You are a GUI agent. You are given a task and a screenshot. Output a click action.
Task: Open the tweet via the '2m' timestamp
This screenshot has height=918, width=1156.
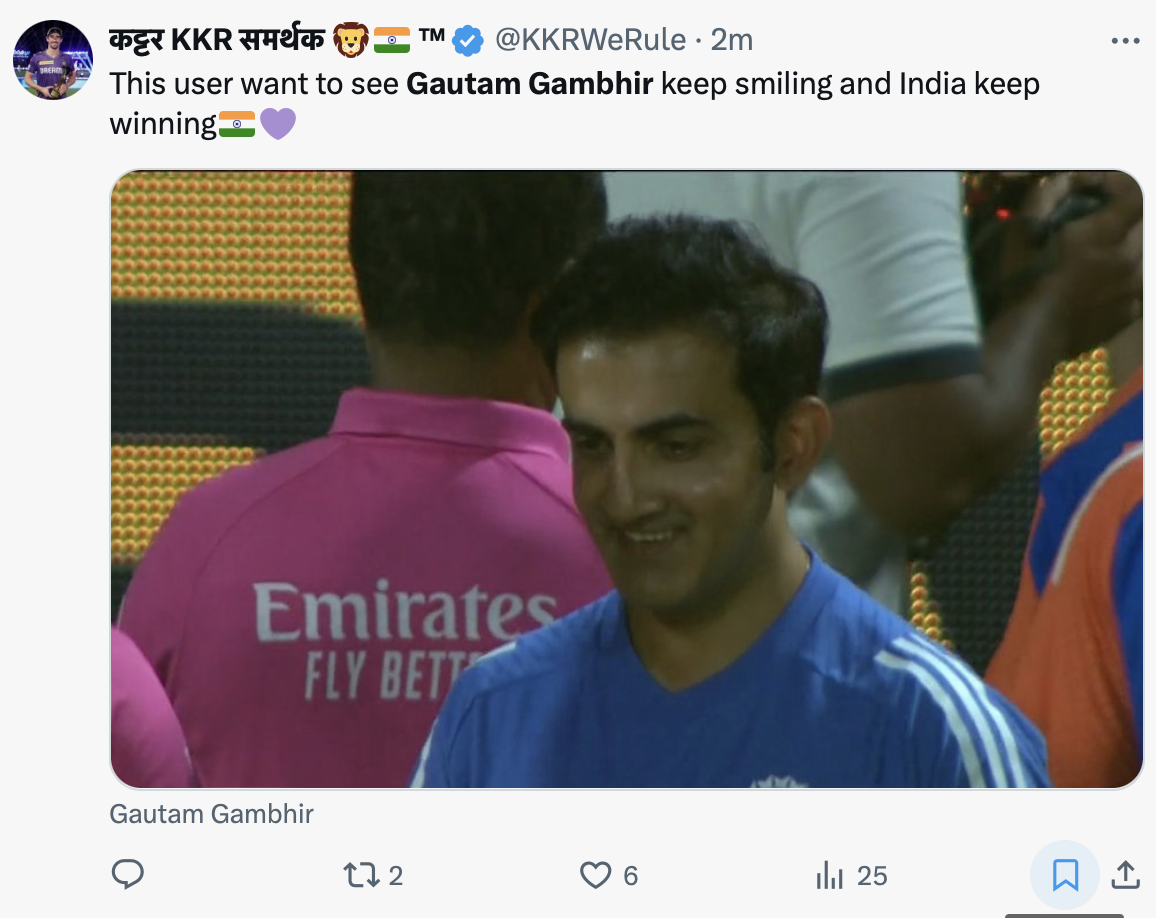[x=731, y=40]
